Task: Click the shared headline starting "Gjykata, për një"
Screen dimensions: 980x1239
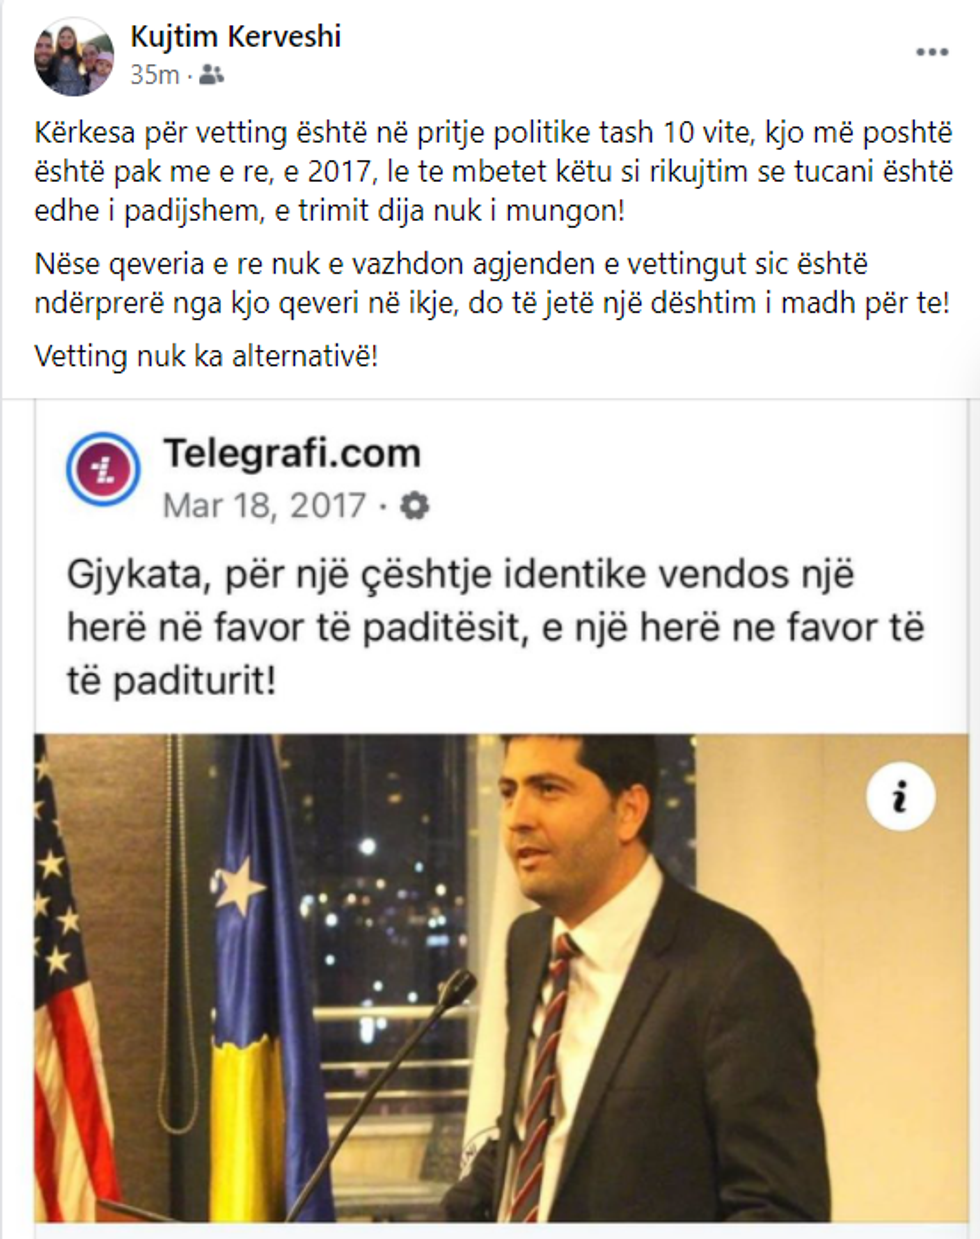Action: click(496, 628)
